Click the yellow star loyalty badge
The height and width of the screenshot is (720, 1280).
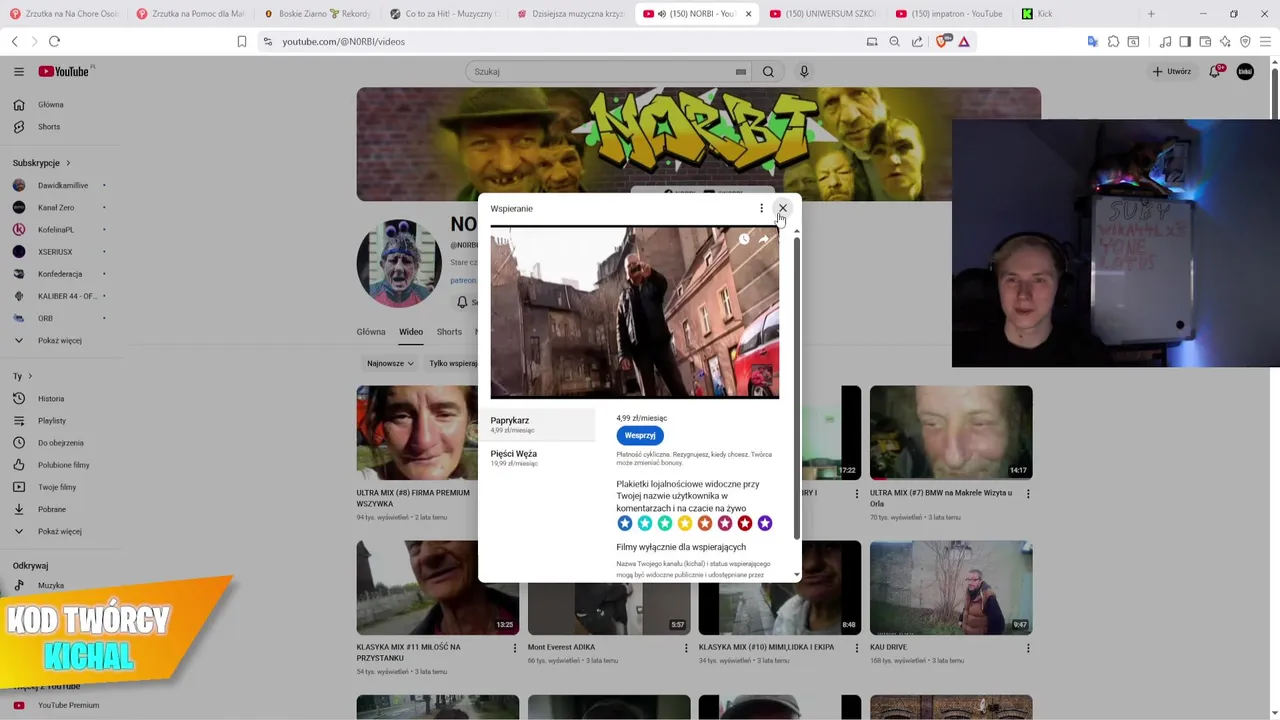pos(685,523)
